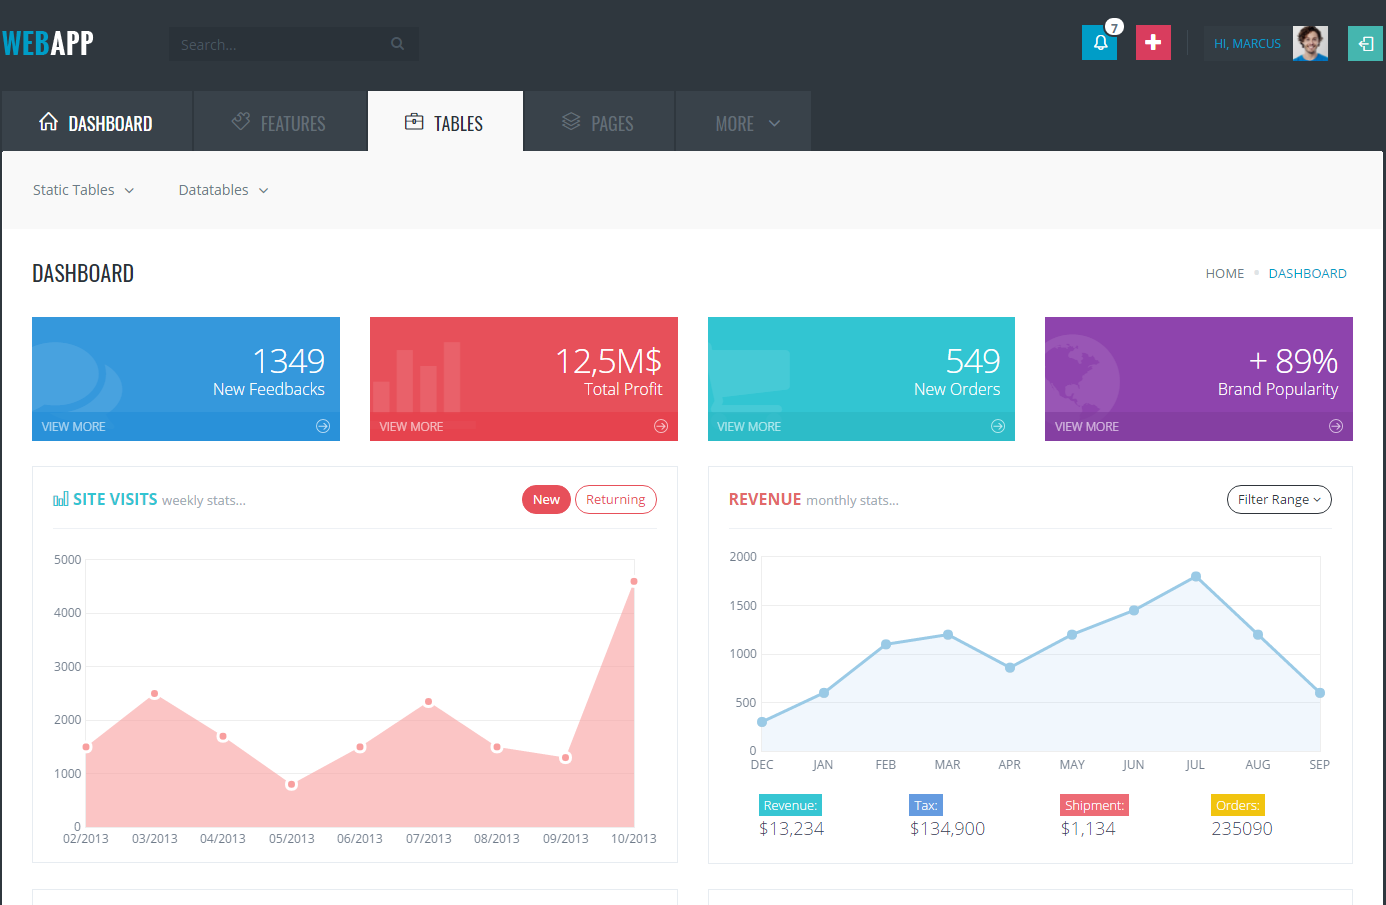
Task: Switch to the FEATURES tab
Action: point(280,121)
